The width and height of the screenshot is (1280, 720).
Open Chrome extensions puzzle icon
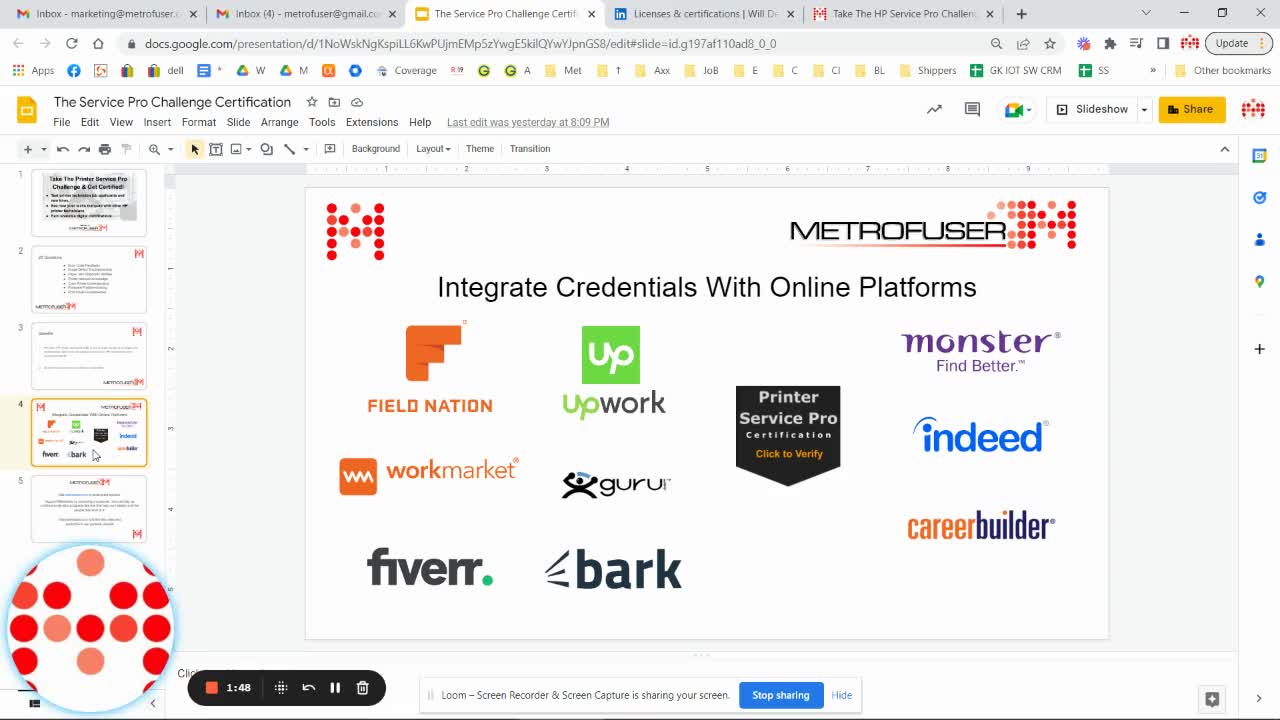pyautogui.click(x=1110, y=44)
